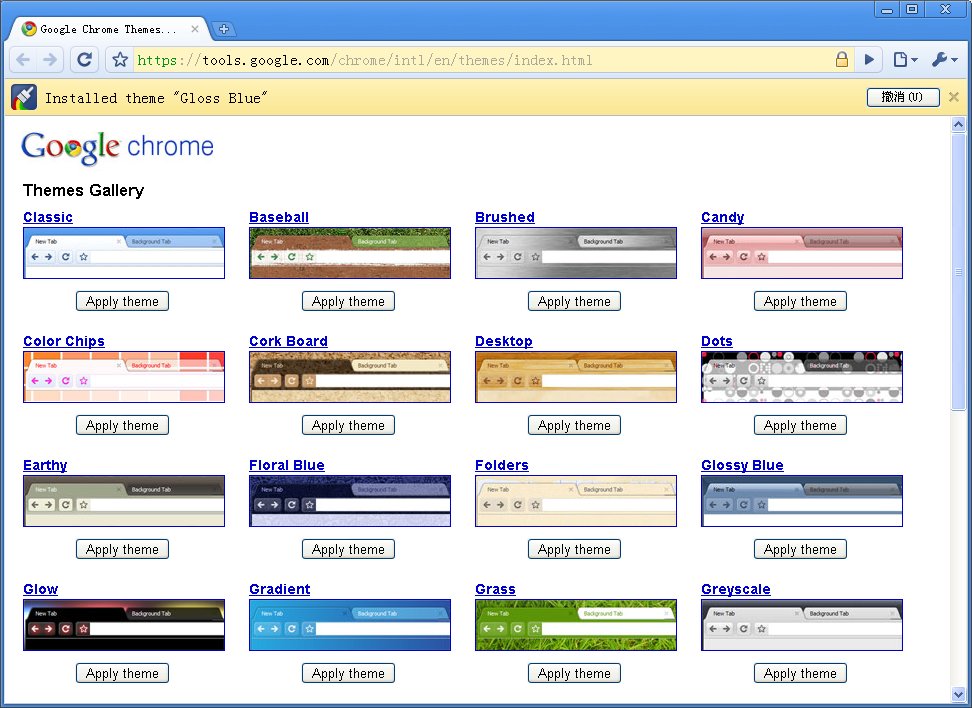Click the browser Back arrow button

click(24, 60)
